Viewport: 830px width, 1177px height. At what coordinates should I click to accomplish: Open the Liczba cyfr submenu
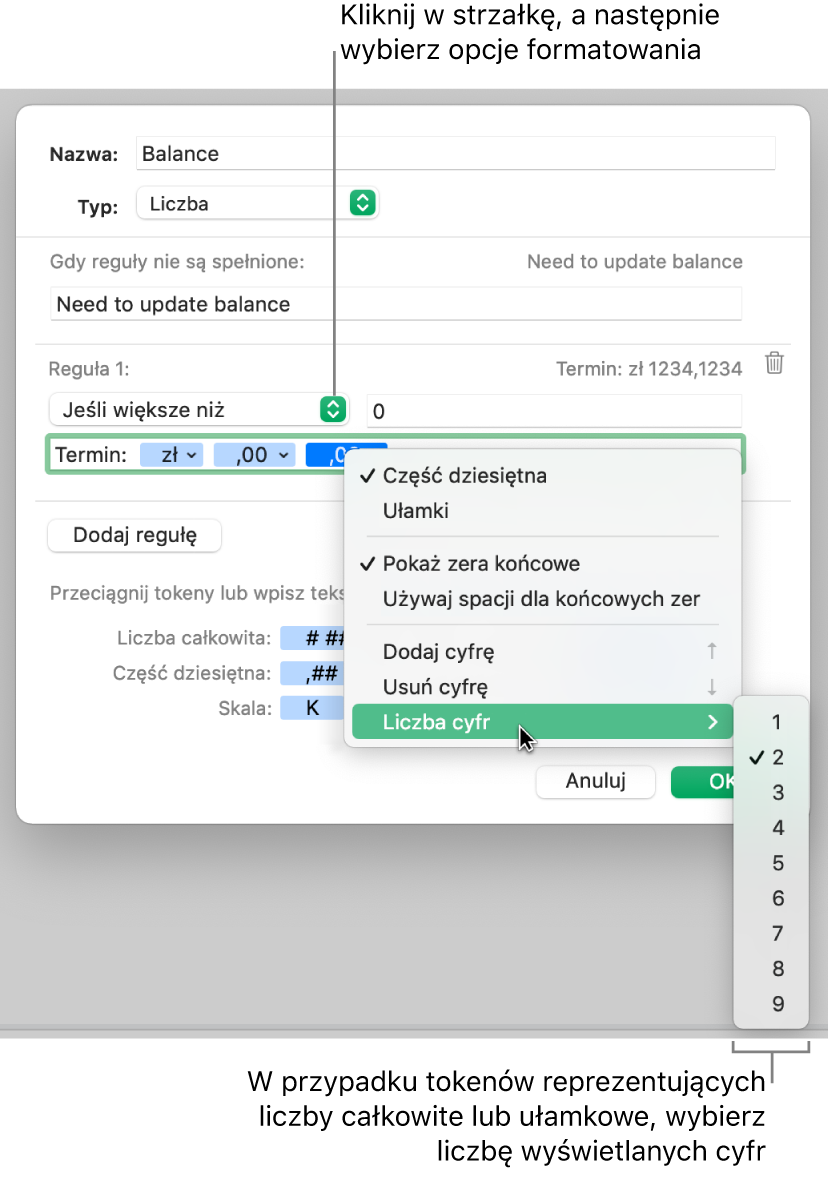[x=542, y=722]
